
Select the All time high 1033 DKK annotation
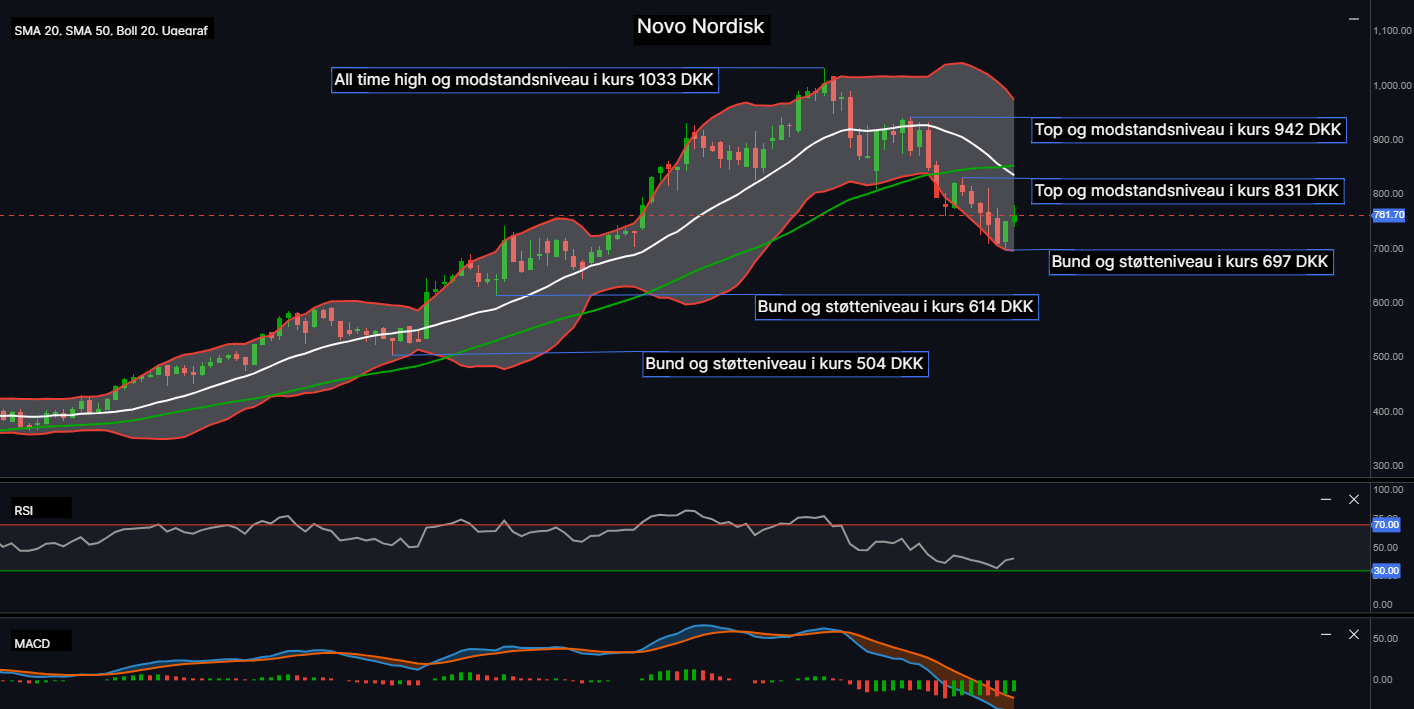[525, 80]
